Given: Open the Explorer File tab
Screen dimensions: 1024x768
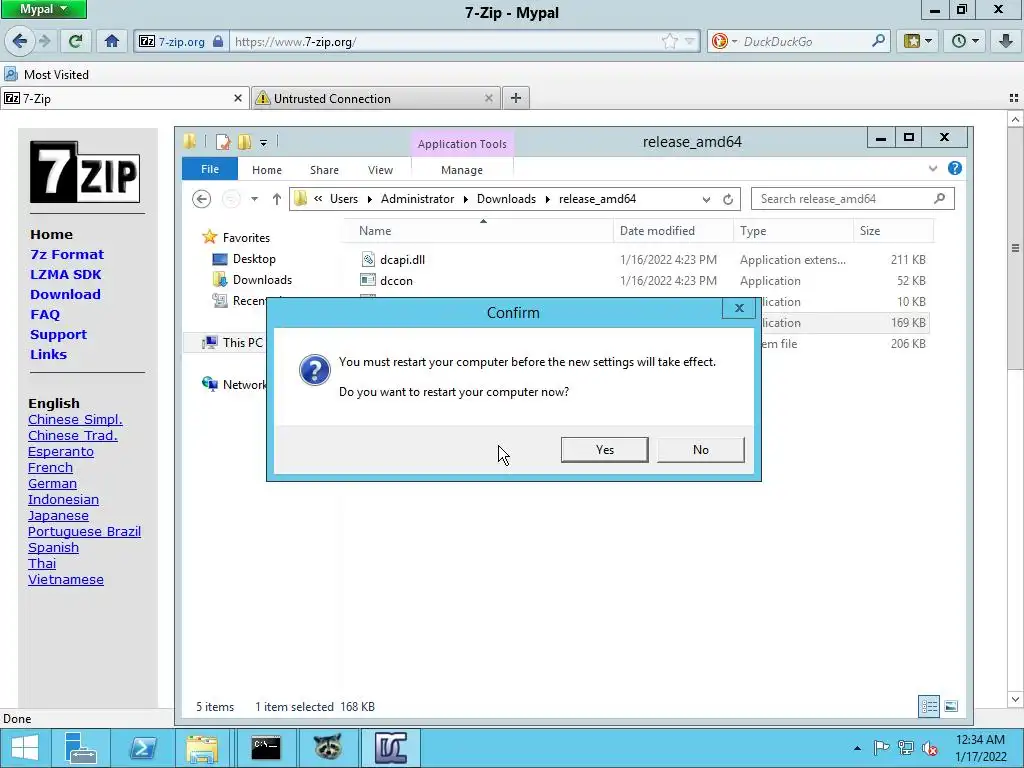Looking at the screenshot, I should (x=210, y=169).
